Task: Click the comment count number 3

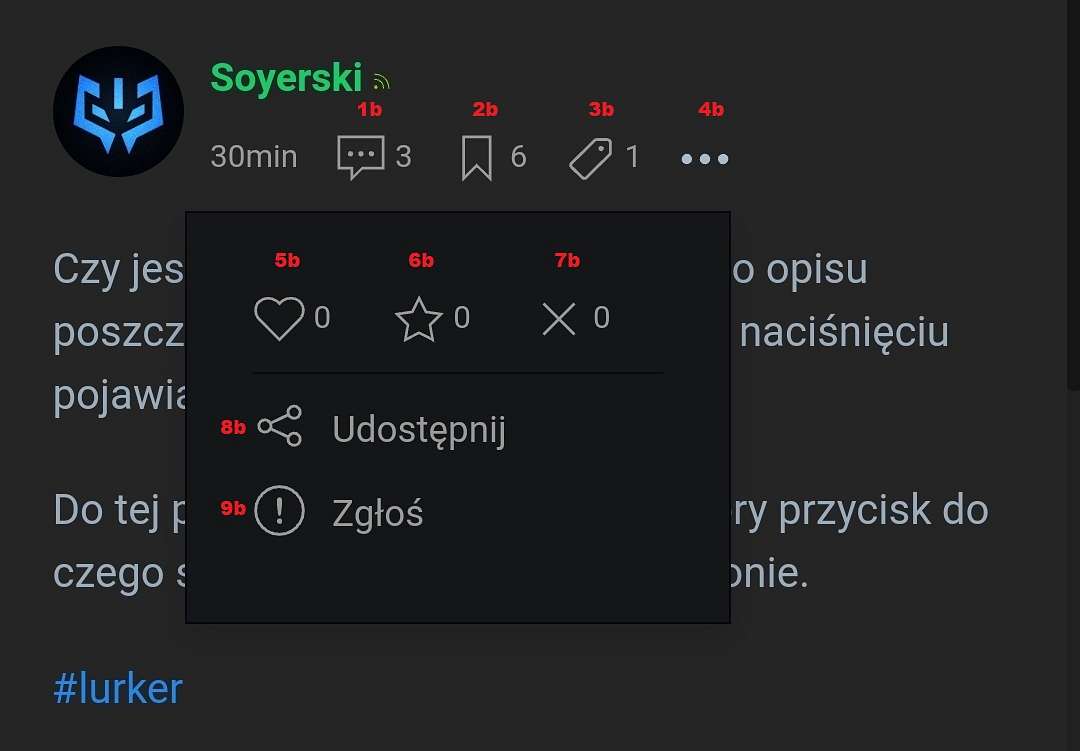Action: [404, 157]
